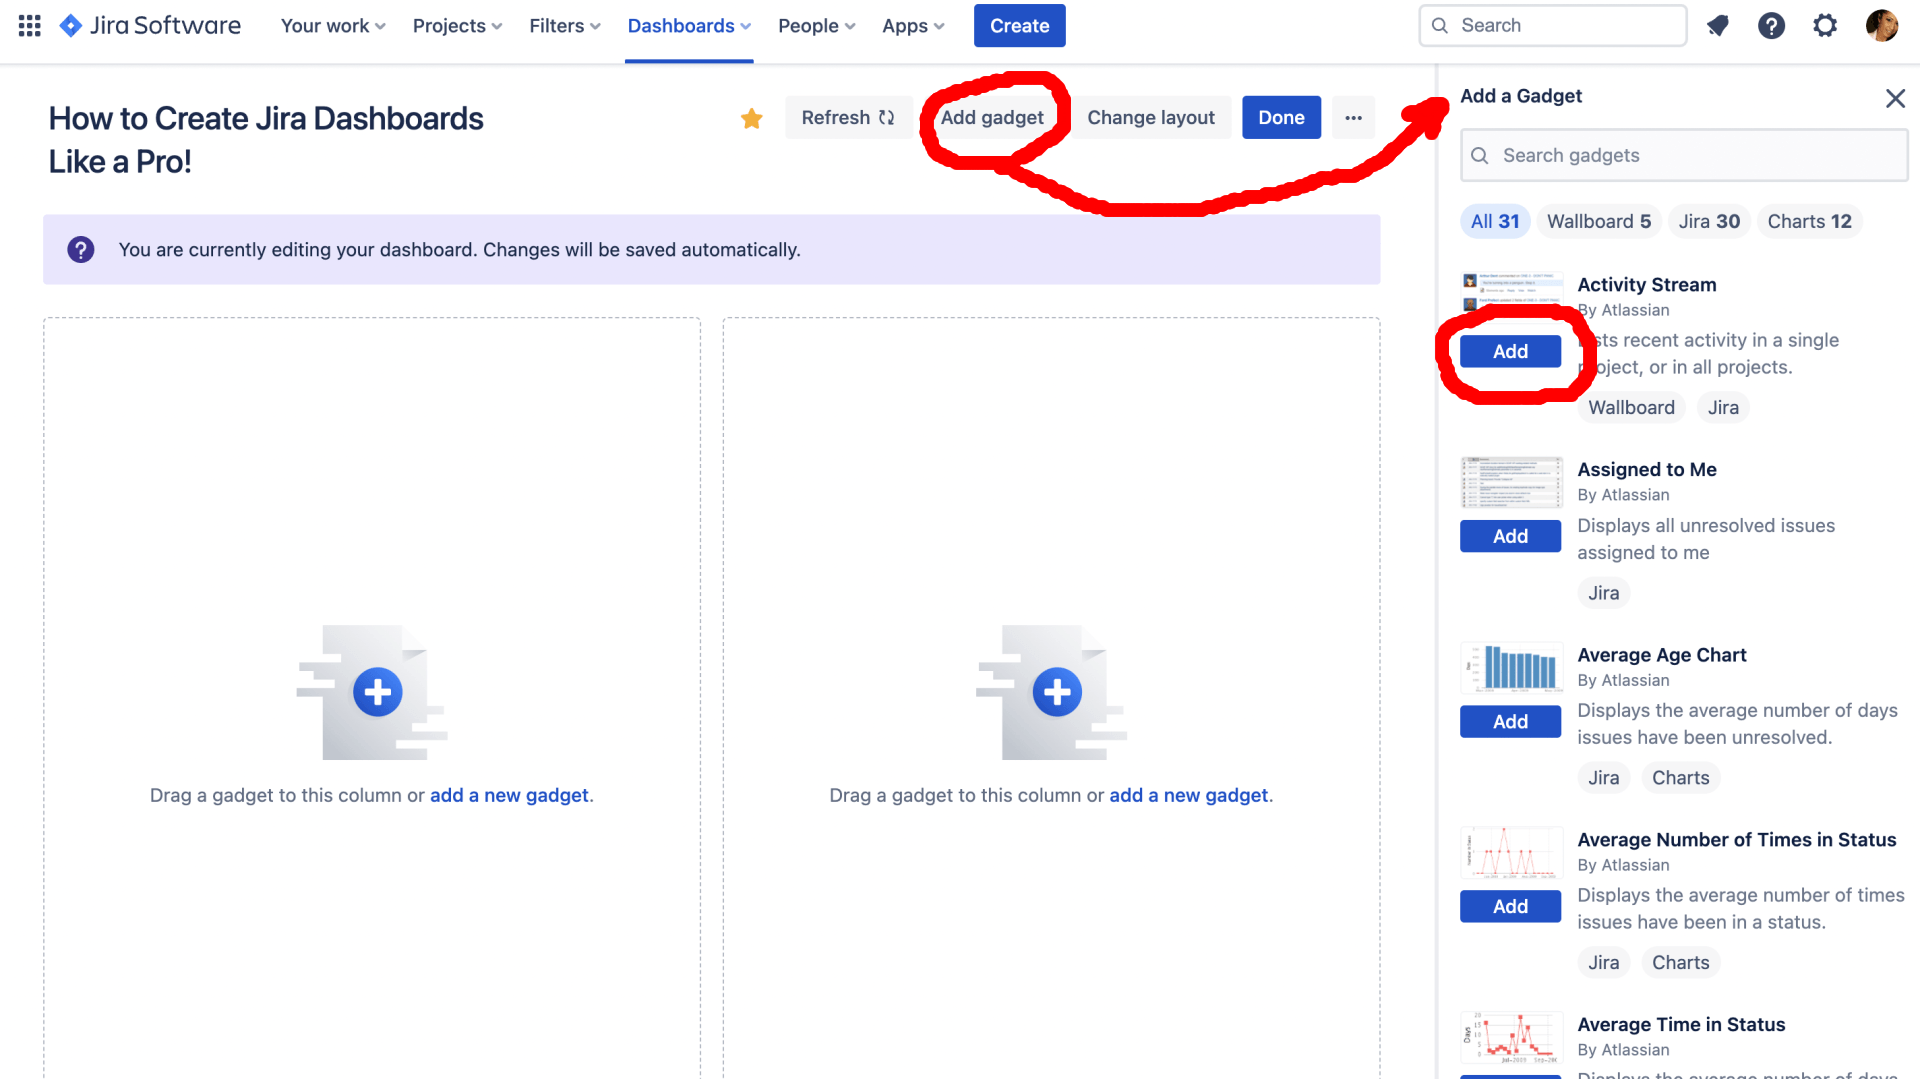
Task: Expand the People menu
Action: (816, 26)
